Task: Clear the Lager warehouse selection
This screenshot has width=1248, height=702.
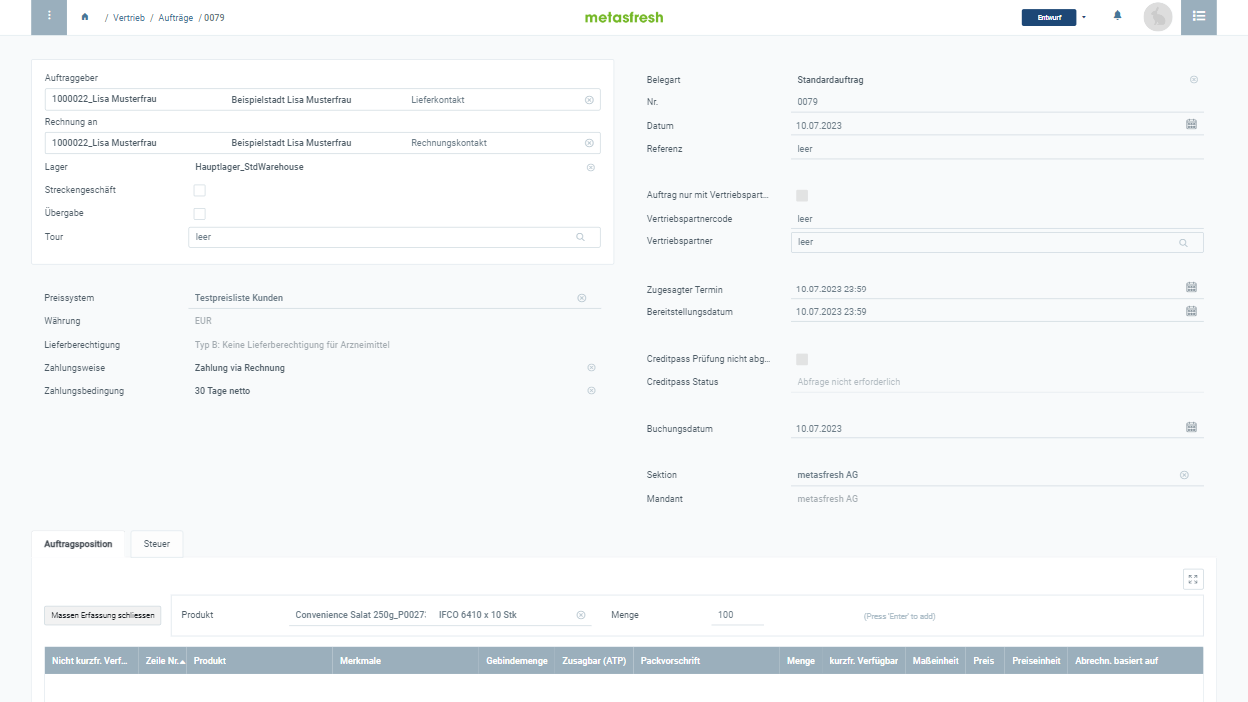Action: click(x=590, y=167)
